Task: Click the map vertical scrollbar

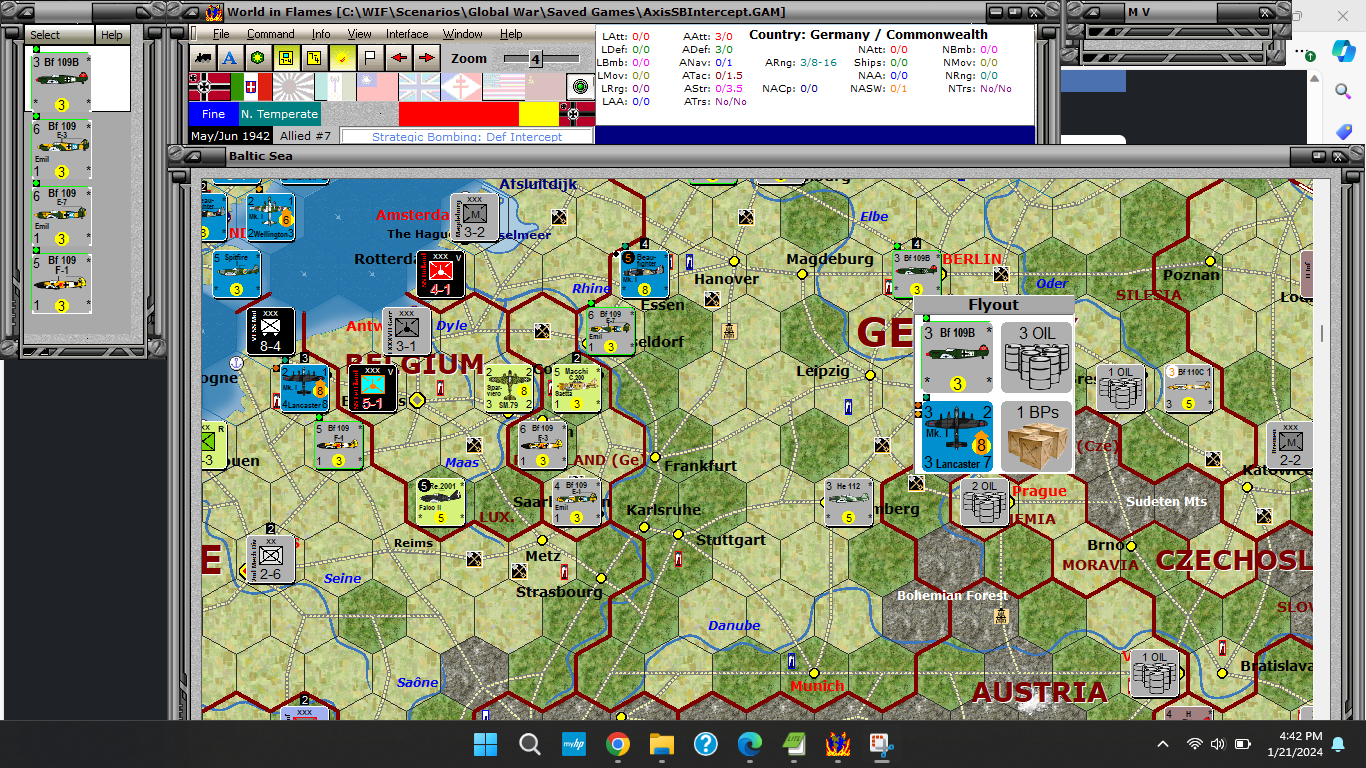Action: (1322, 448)
